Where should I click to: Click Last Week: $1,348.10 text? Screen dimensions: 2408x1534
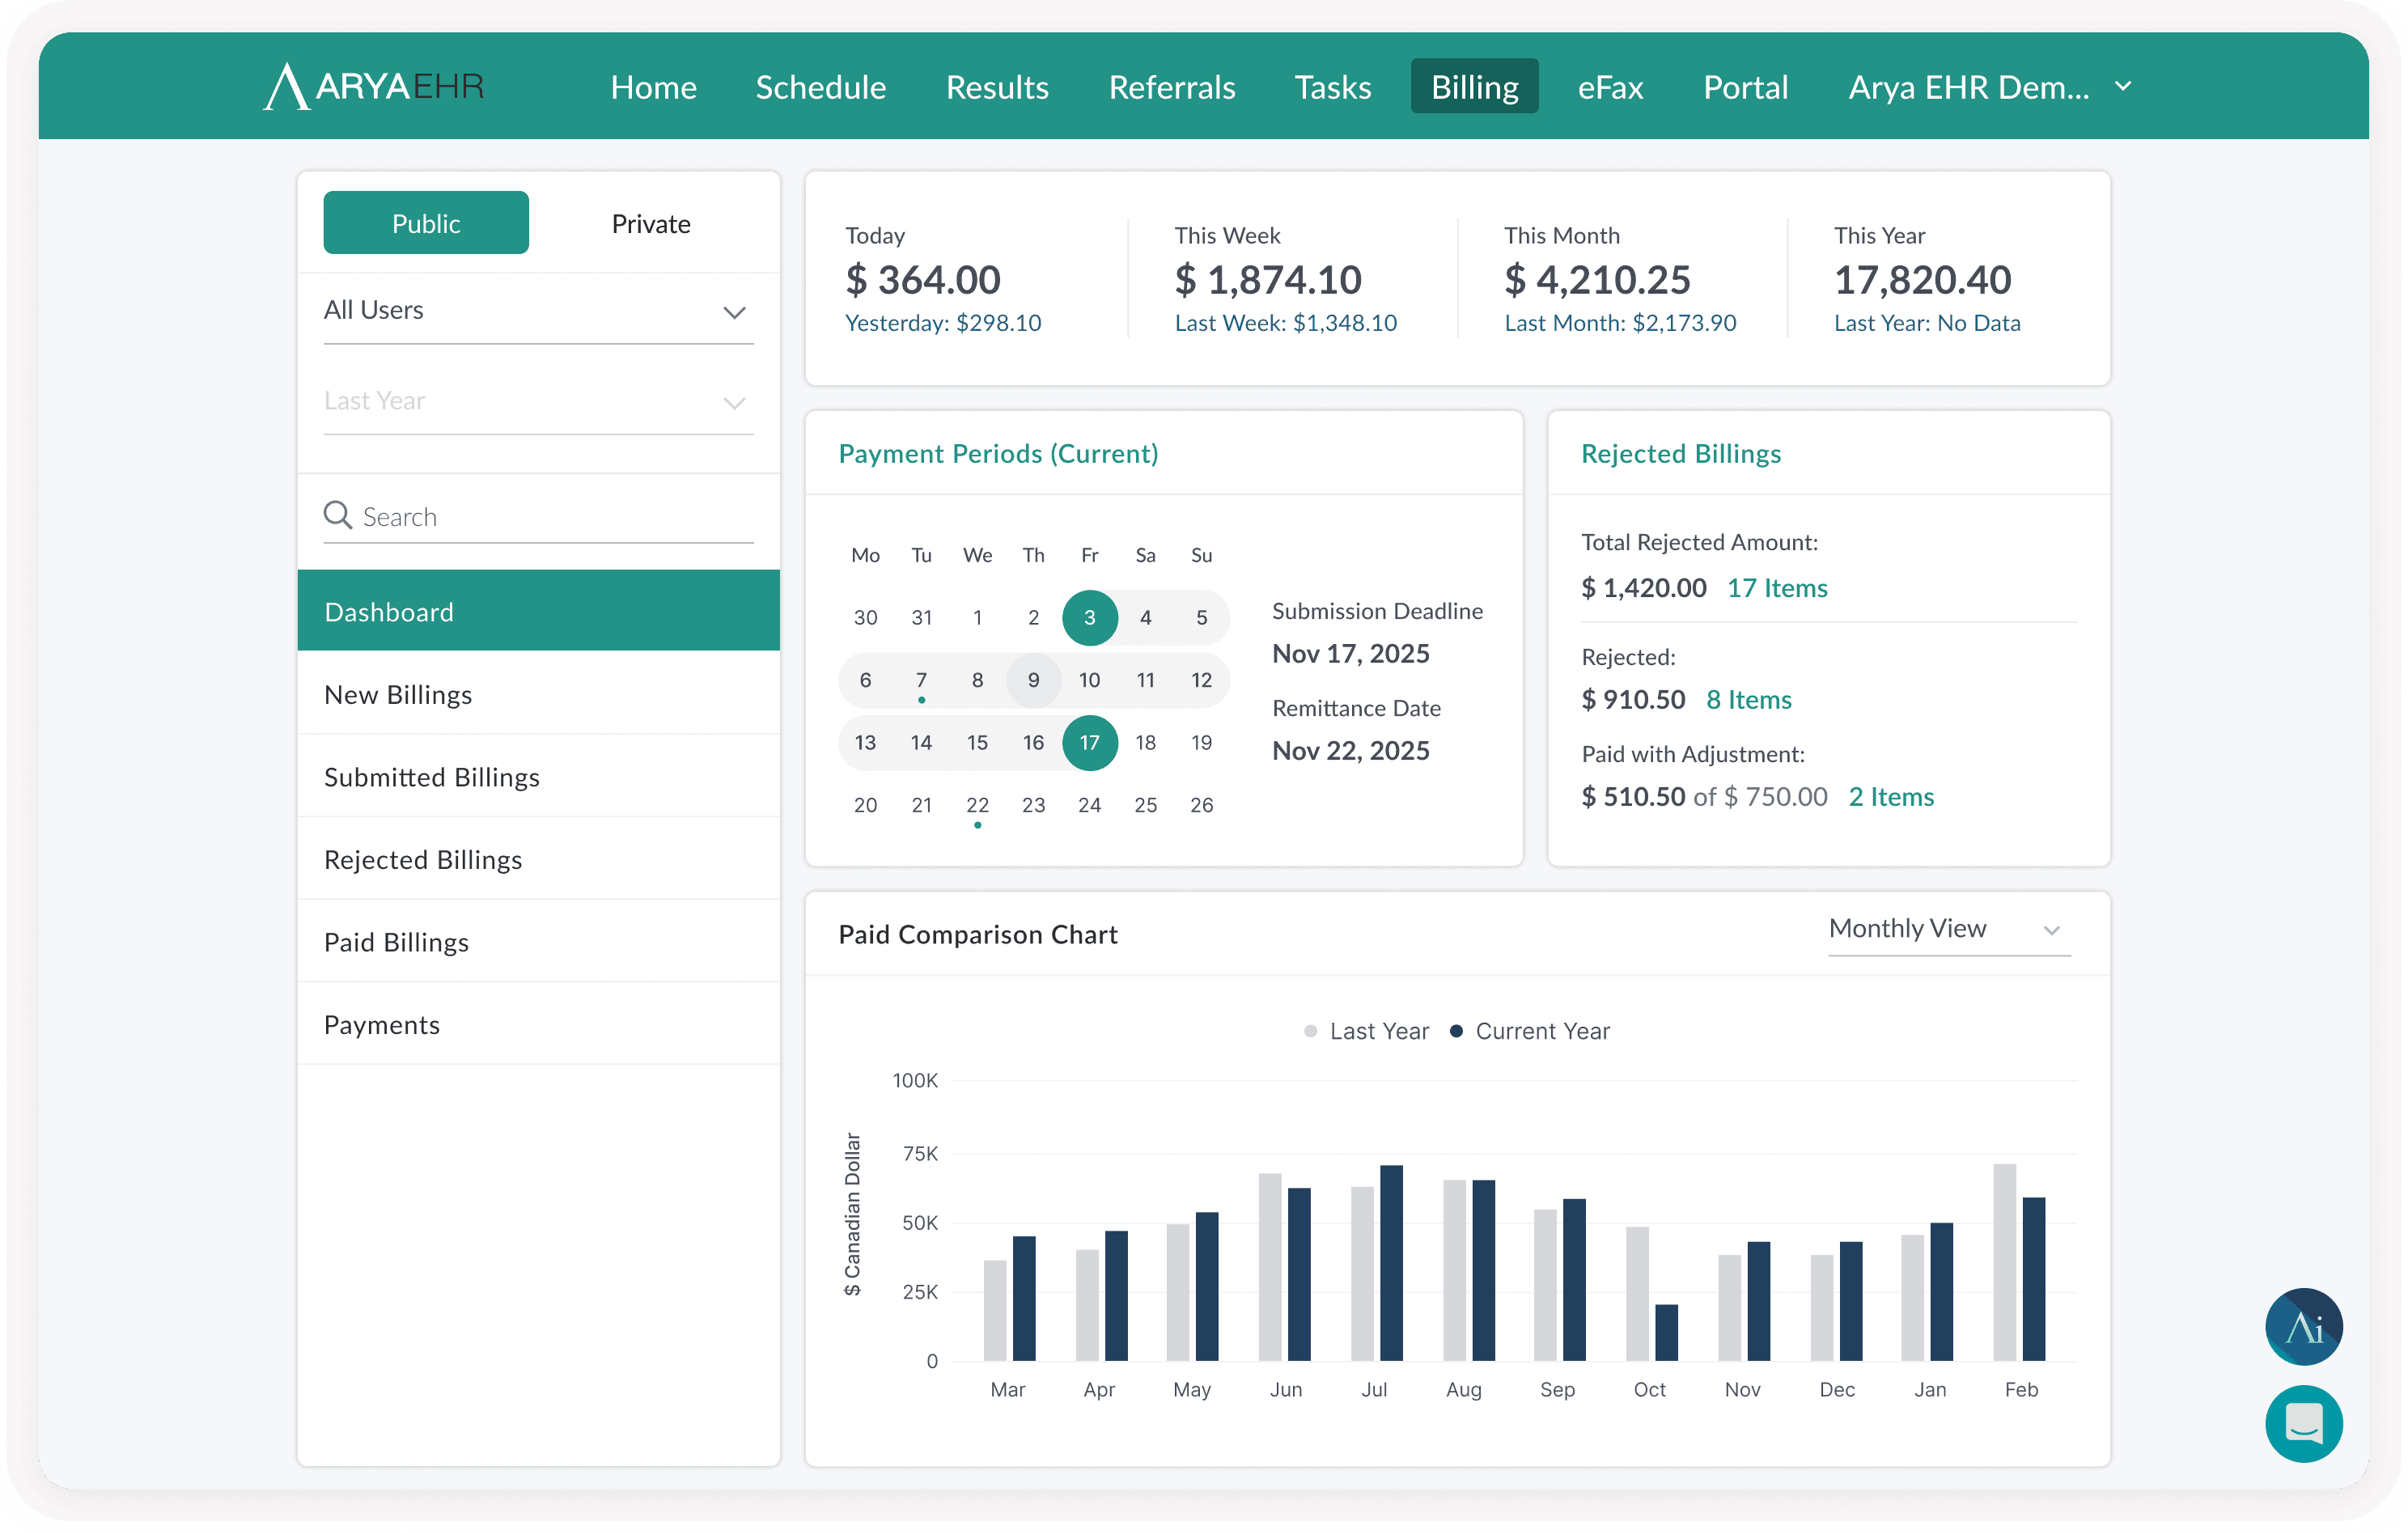point(1285,323)
